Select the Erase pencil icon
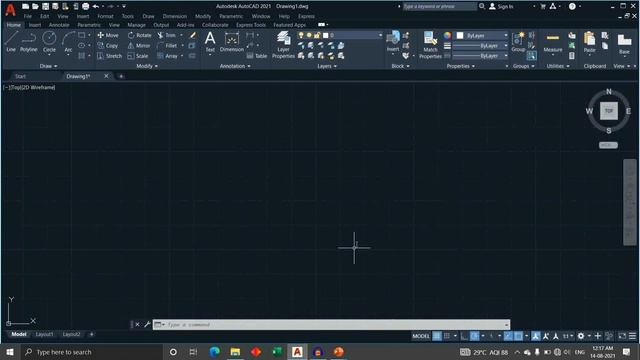 (193, 35)
